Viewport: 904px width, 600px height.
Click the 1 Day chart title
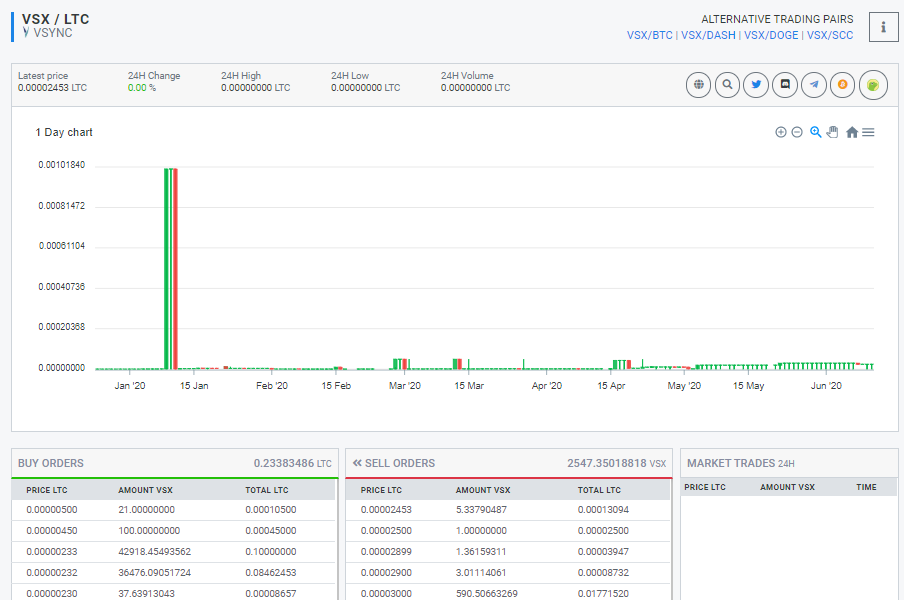[x=64, y=132]
